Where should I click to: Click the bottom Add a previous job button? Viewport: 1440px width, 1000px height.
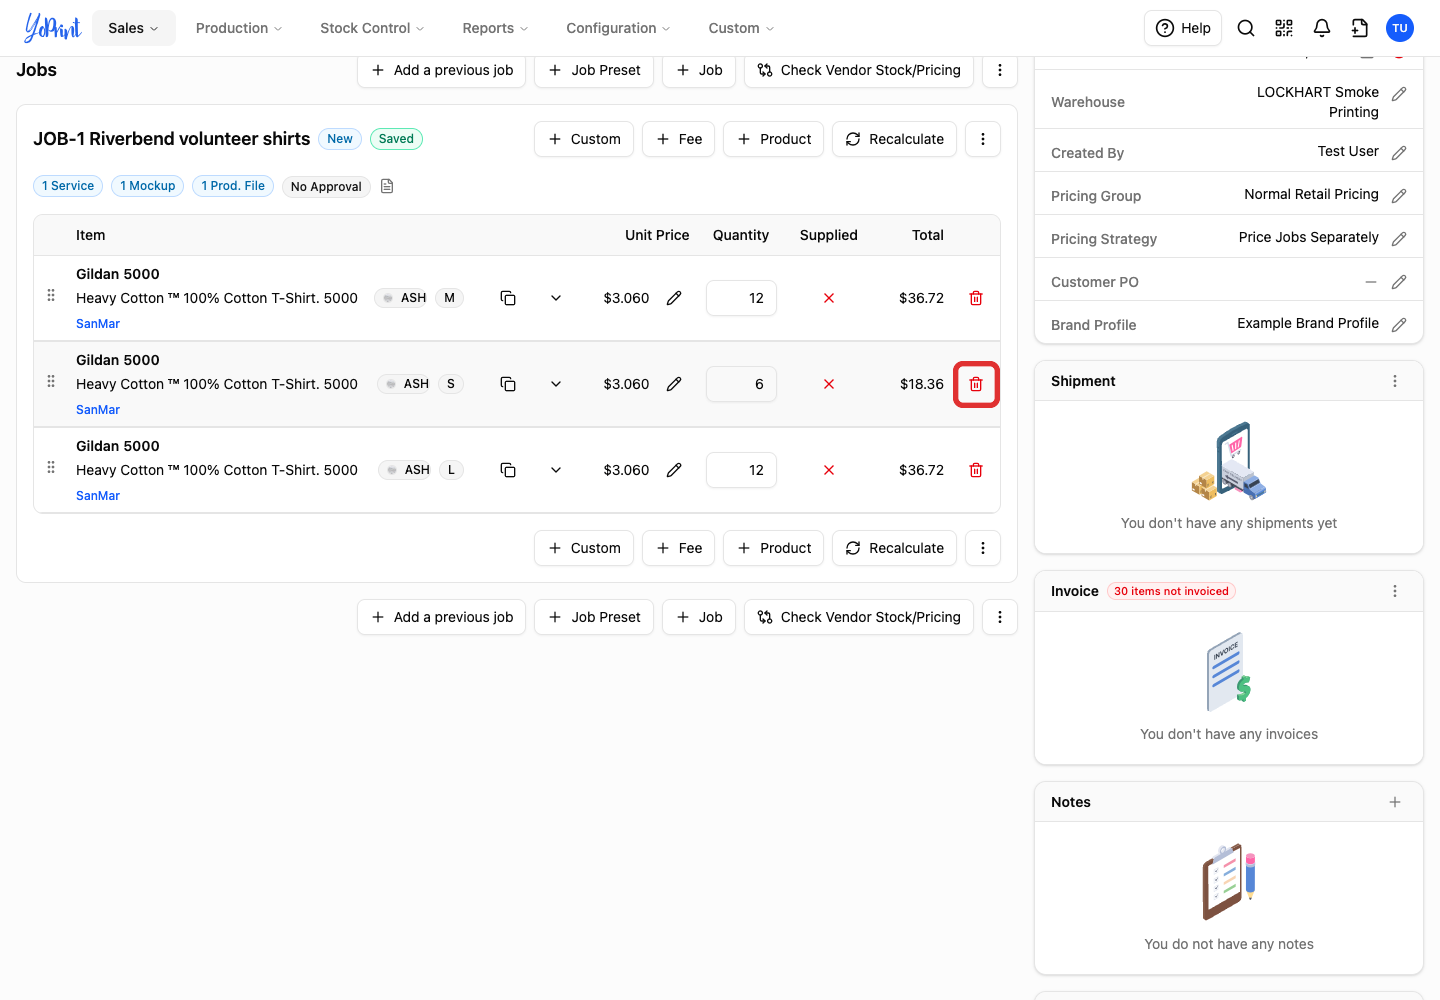(441, 617)
